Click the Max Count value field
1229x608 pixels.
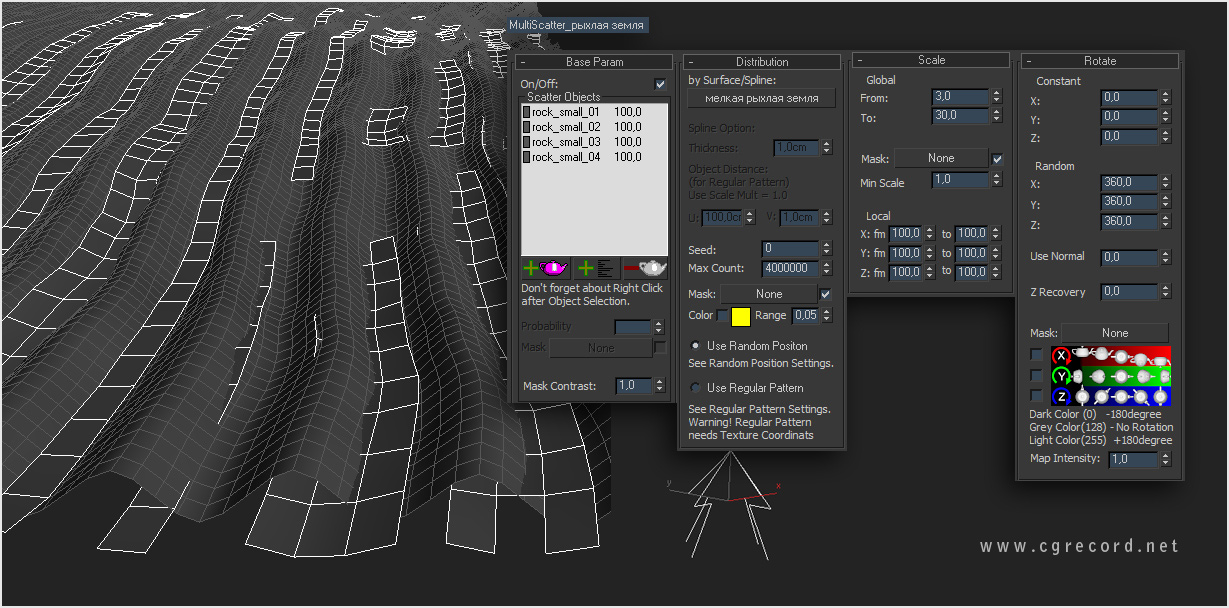pos(790,268)
